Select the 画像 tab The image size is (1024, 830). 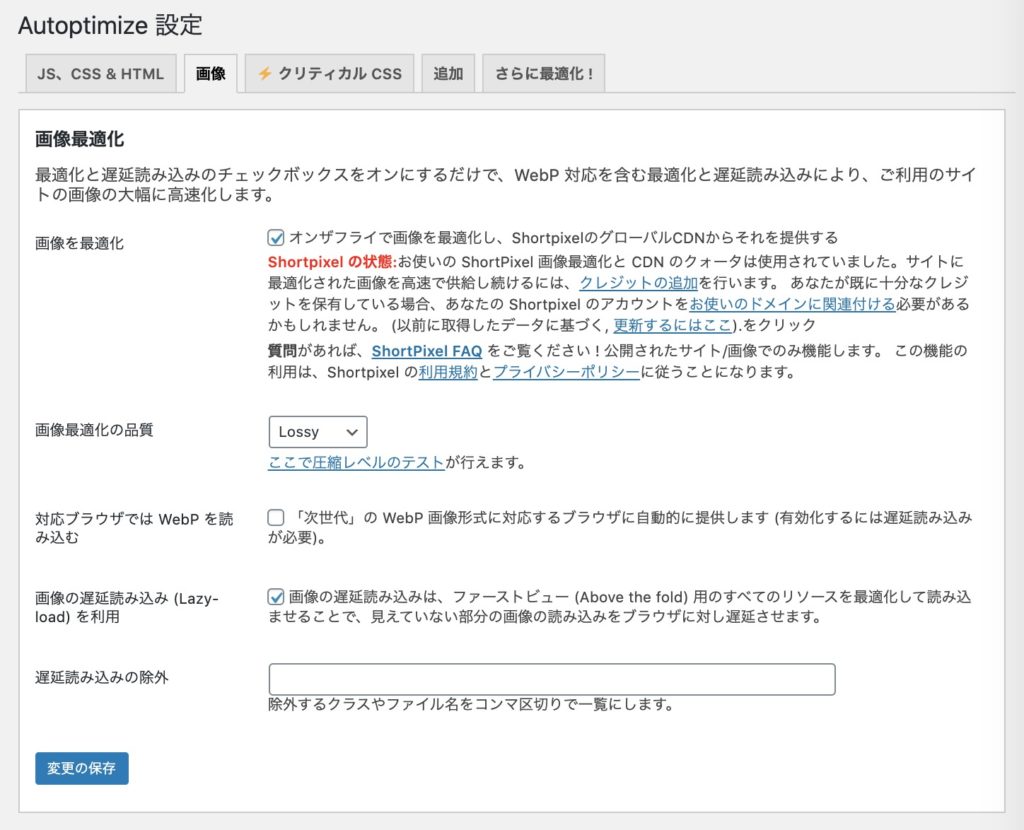point(210,72)
